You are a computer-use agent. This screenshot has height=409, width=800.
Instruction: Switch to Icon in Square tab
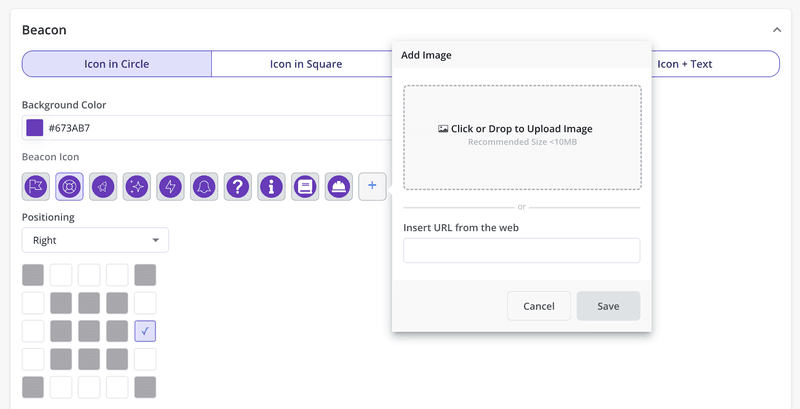tap(306, 64)
